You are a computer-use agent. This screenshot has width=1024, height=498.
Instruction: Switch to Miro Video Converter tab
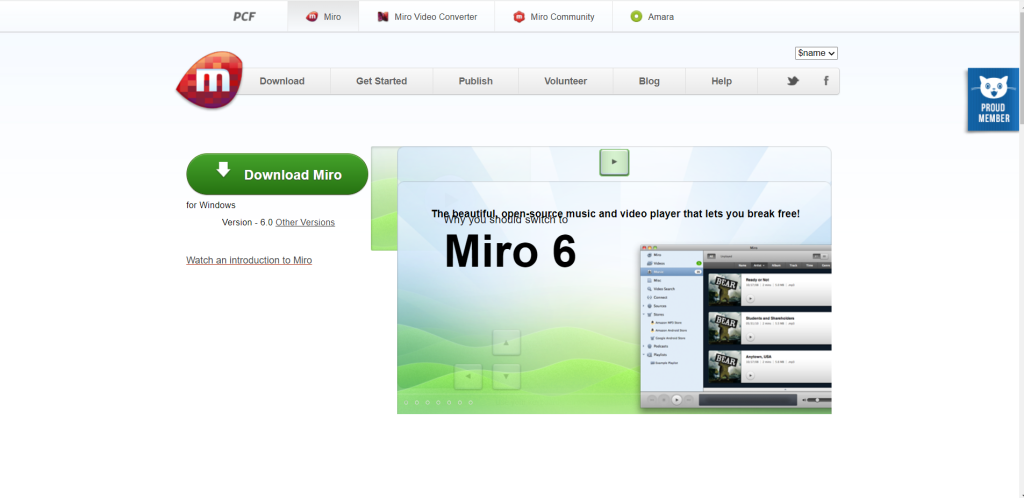[427, 16]
